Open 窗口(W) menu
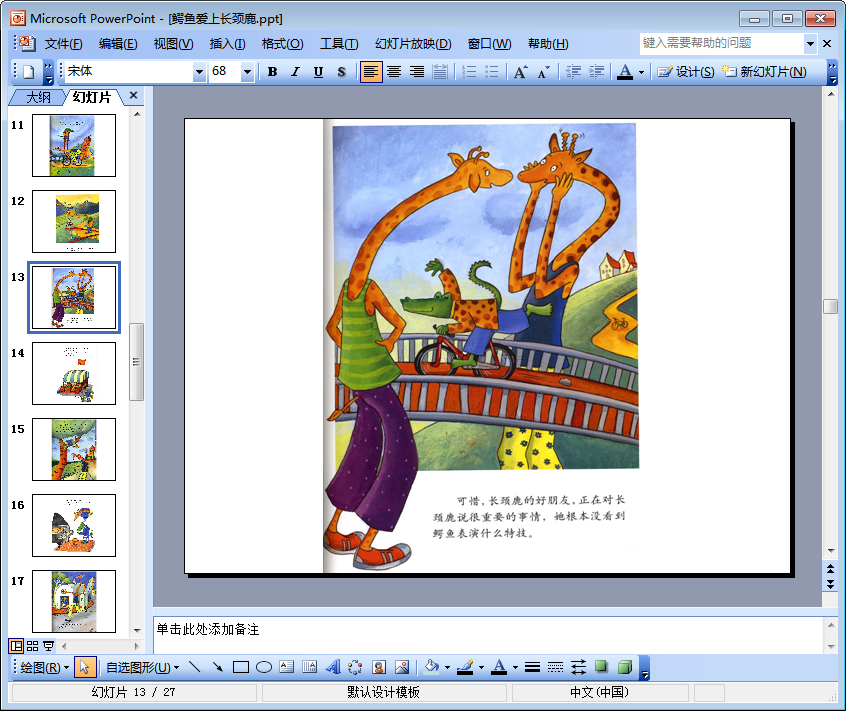Screen dimensions: 846x711 point(489,44)
